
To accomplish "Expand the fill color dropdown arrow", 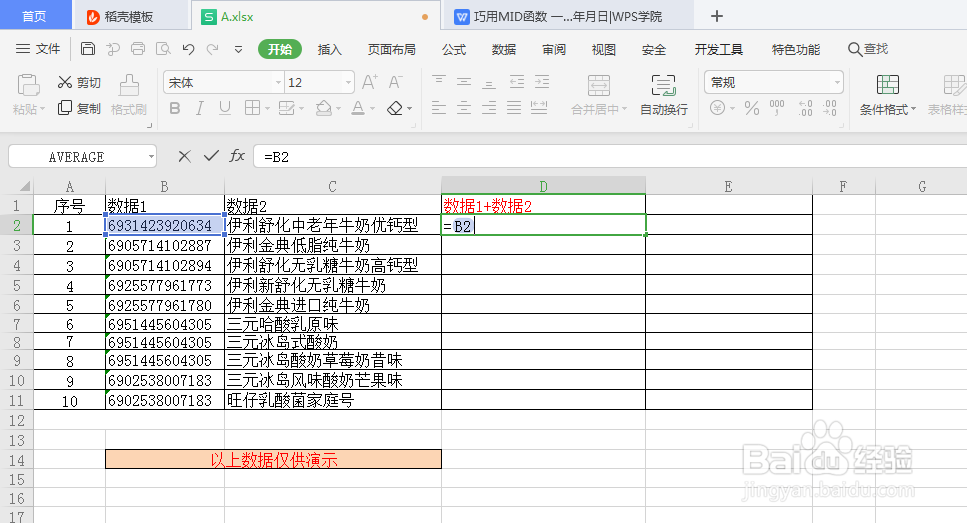I will click(x=339, y=109).
